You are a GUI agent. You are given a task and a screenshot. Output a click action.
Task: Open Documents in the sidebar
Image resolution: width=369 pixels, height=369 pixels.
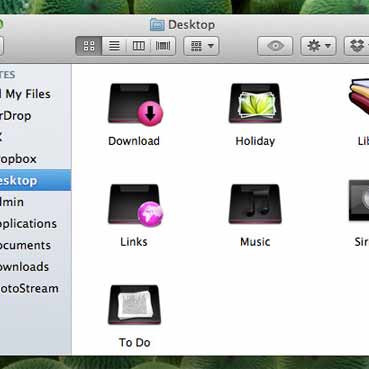pos(35,245)
